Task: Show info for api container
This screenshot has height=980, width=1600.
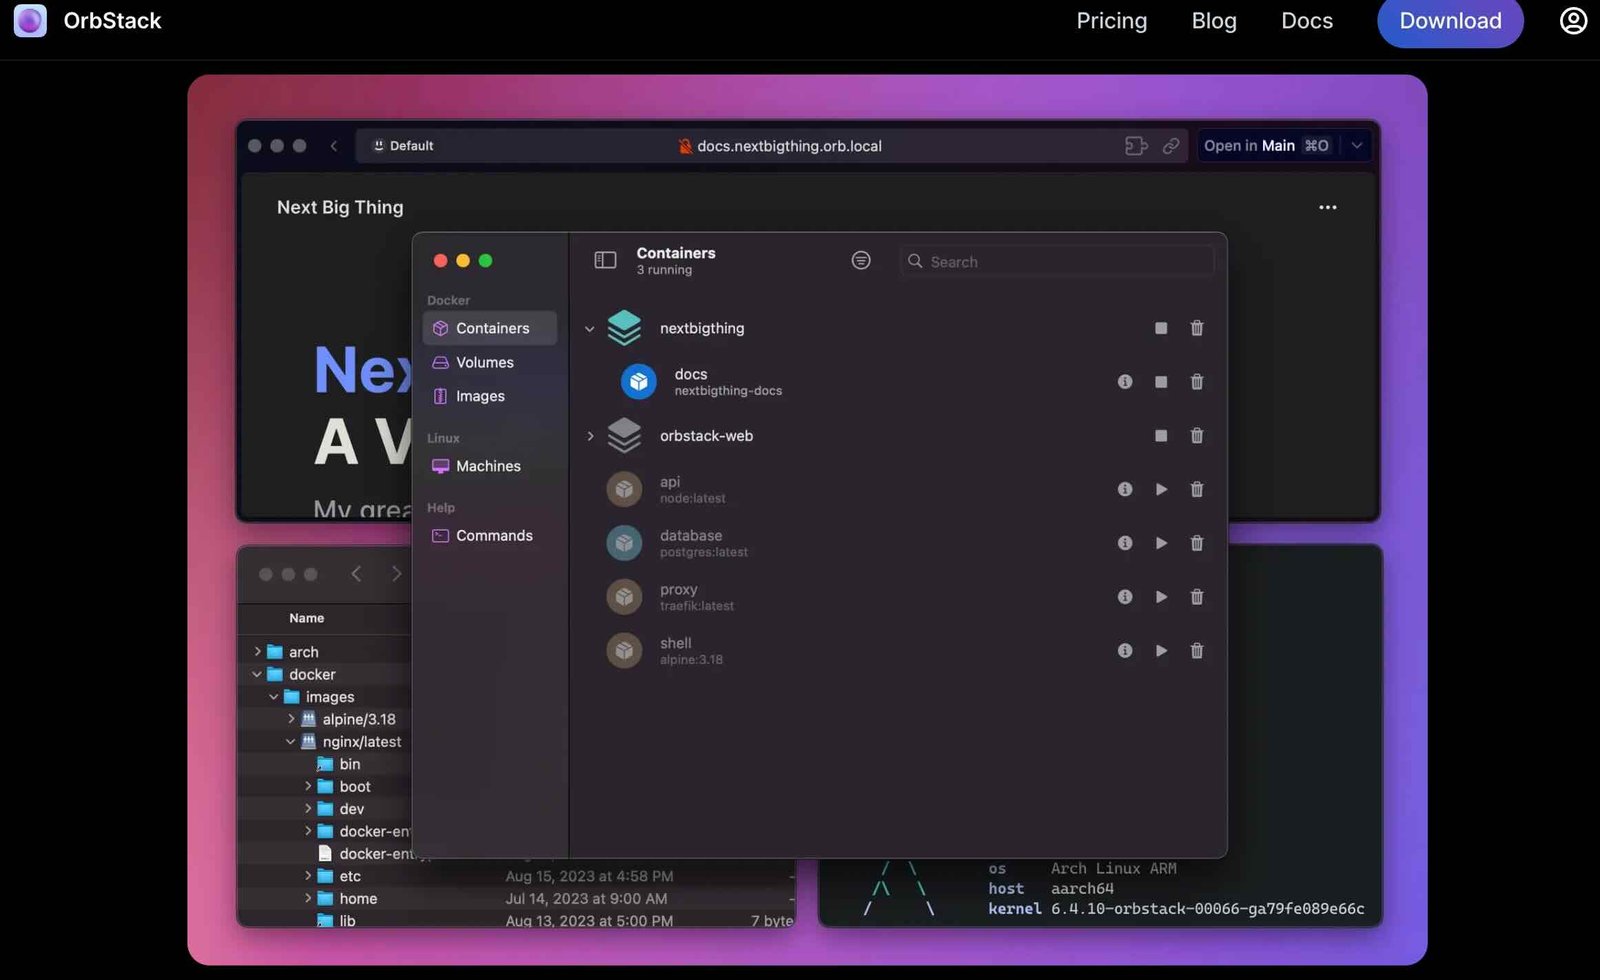Action: (x=1125, y=490)
